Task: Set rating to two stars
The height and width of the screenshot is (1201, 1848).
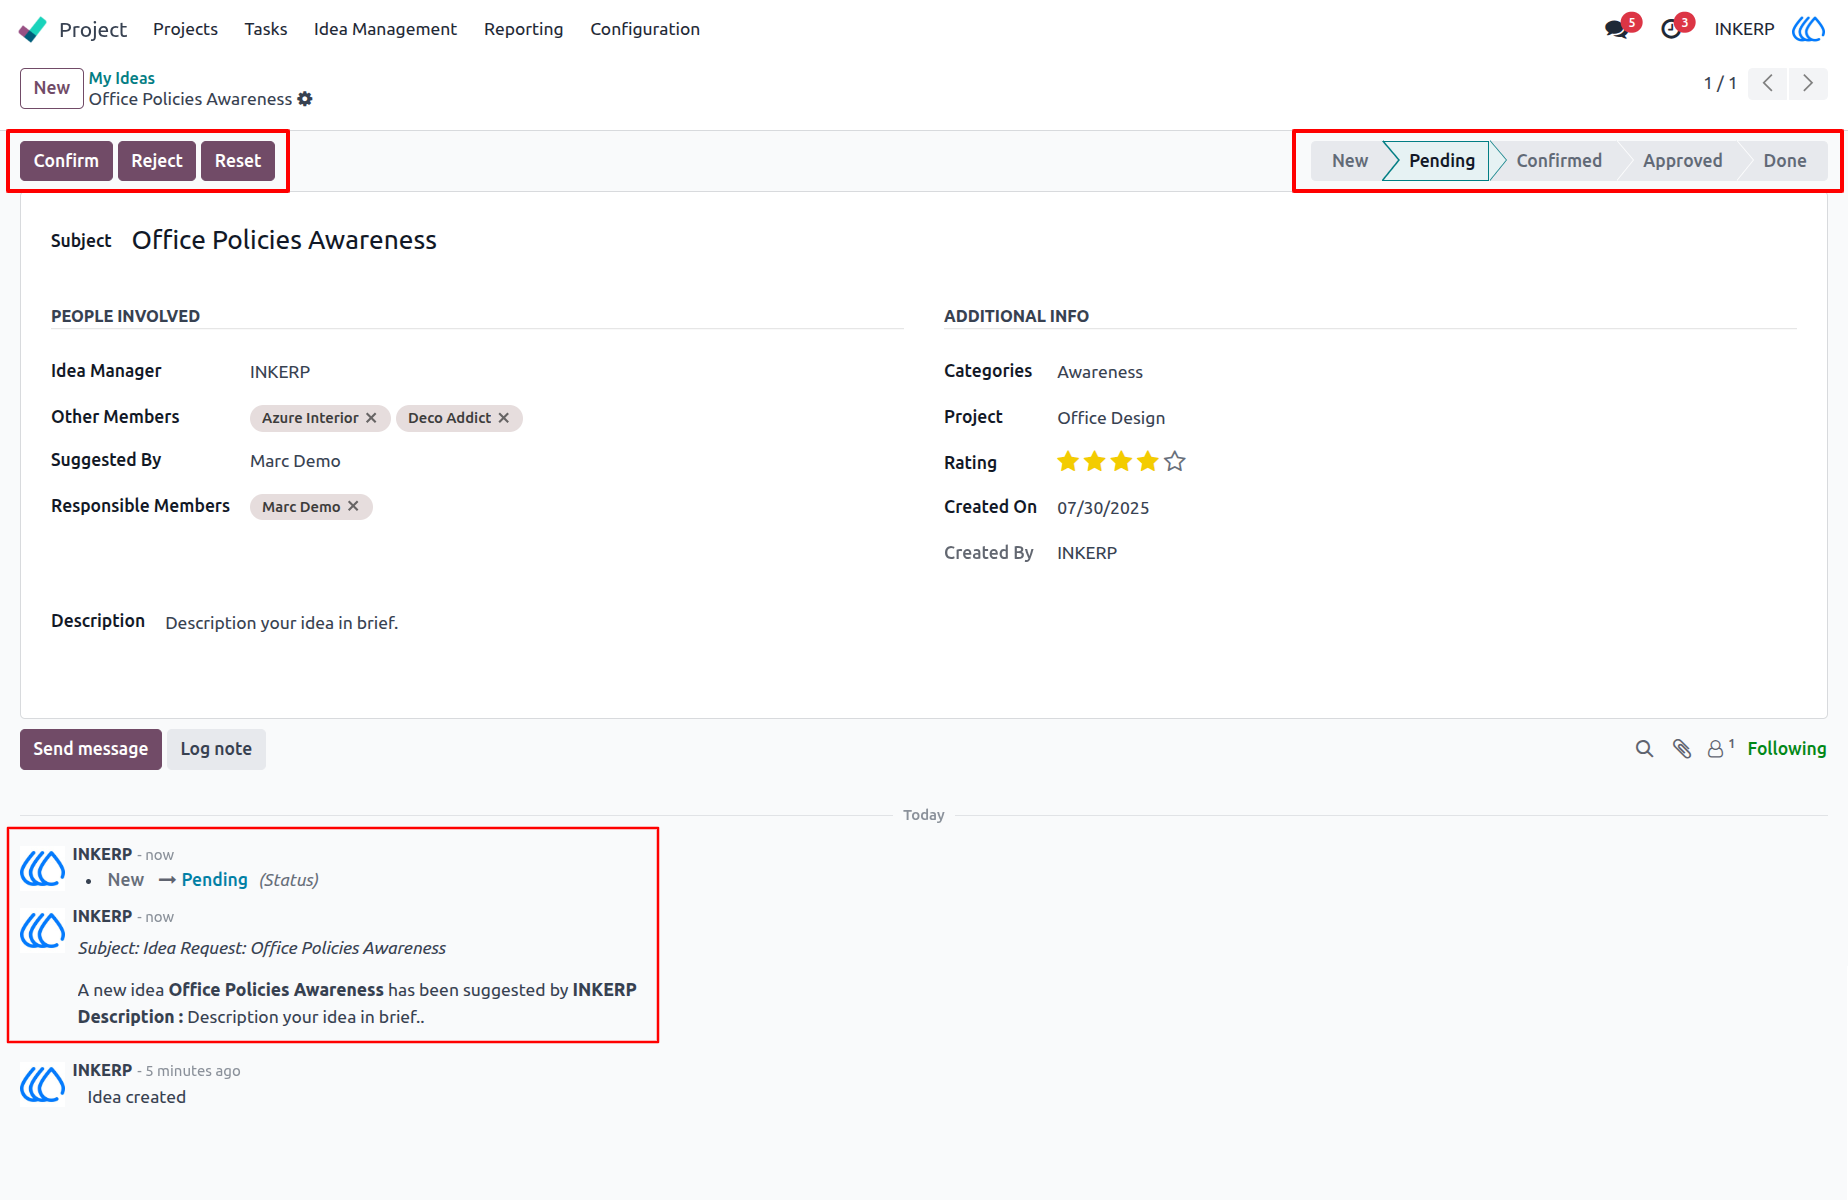Action: pos(1095,461)
